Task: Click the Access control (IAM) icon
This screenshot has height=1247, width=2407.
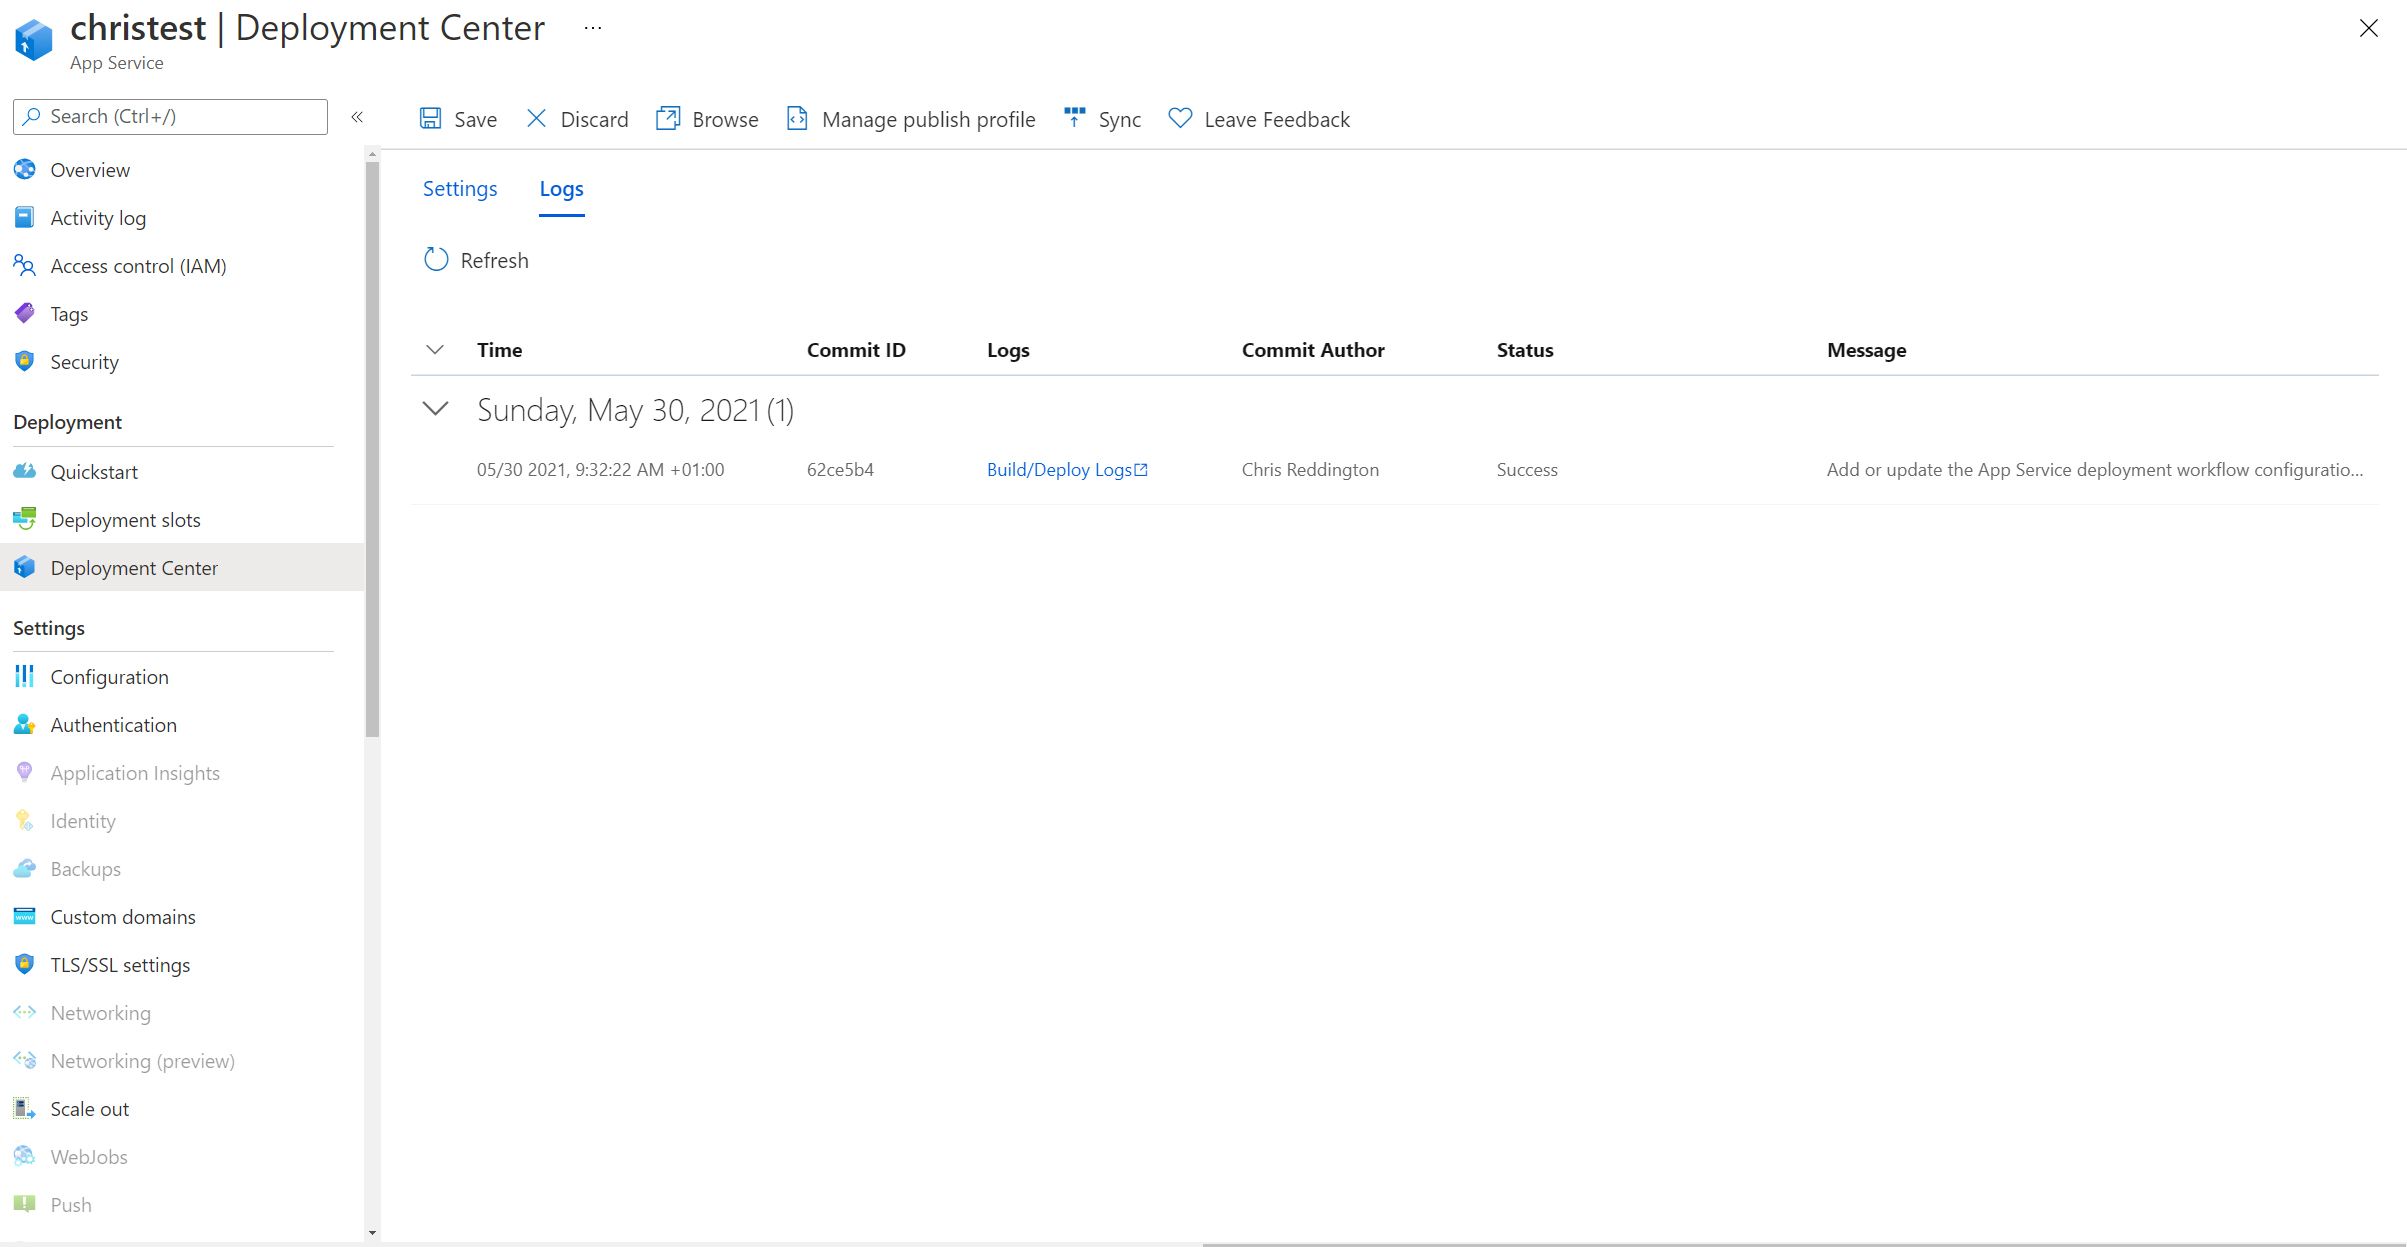Action: (24, 265)
